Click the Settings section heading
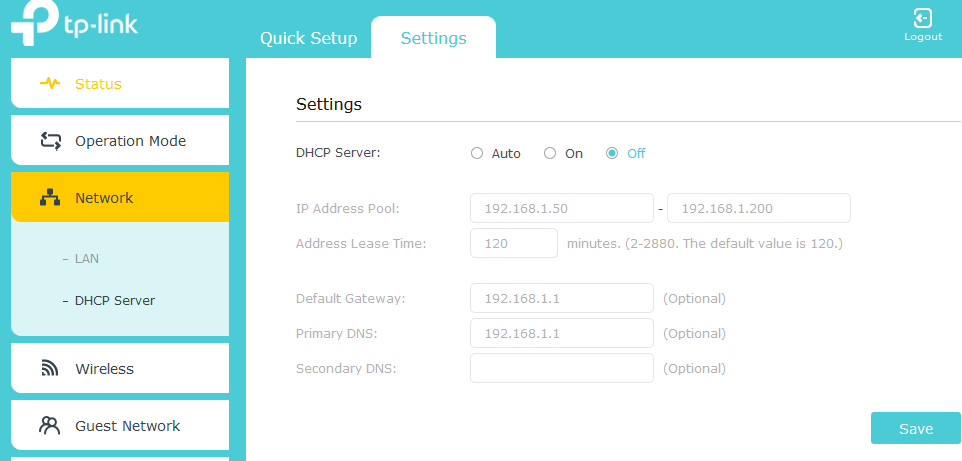The width and height of the screenshot is (962, 461). pyautogui.click(x=329, y=104)
